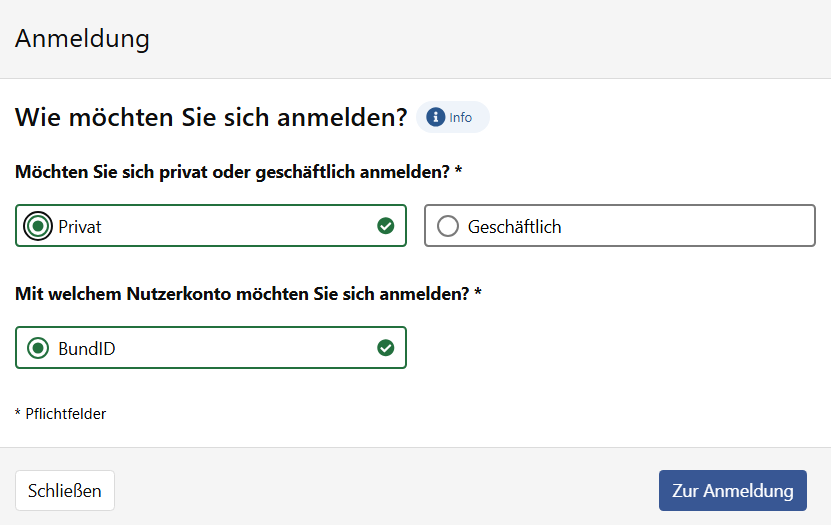Select the Privat radio circle
Screen dimensions: 831x525
pyautogui.click(x=38, y=226)
